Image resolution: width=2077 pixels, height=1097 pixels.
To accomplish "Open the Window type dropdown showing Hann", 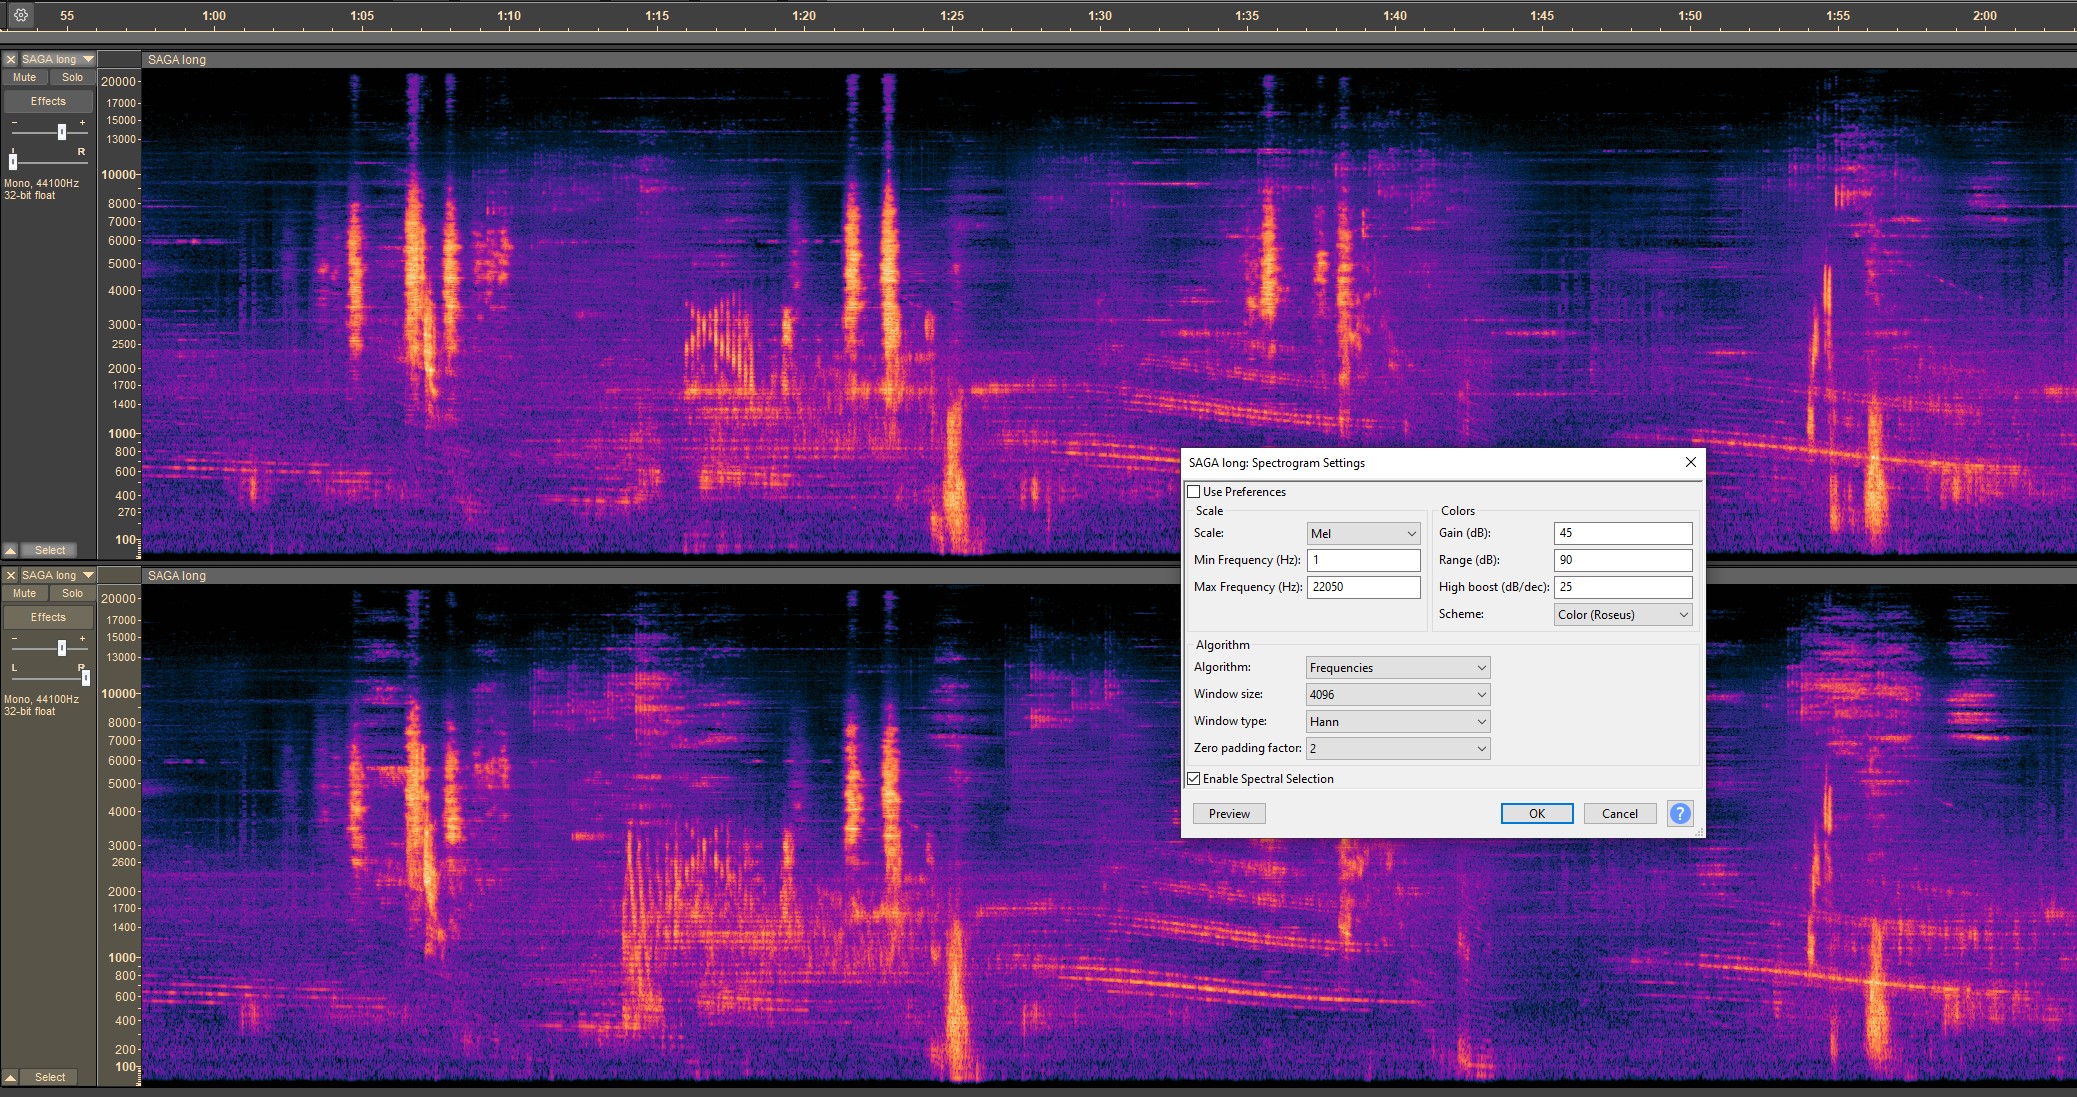I will [1398, 722].
